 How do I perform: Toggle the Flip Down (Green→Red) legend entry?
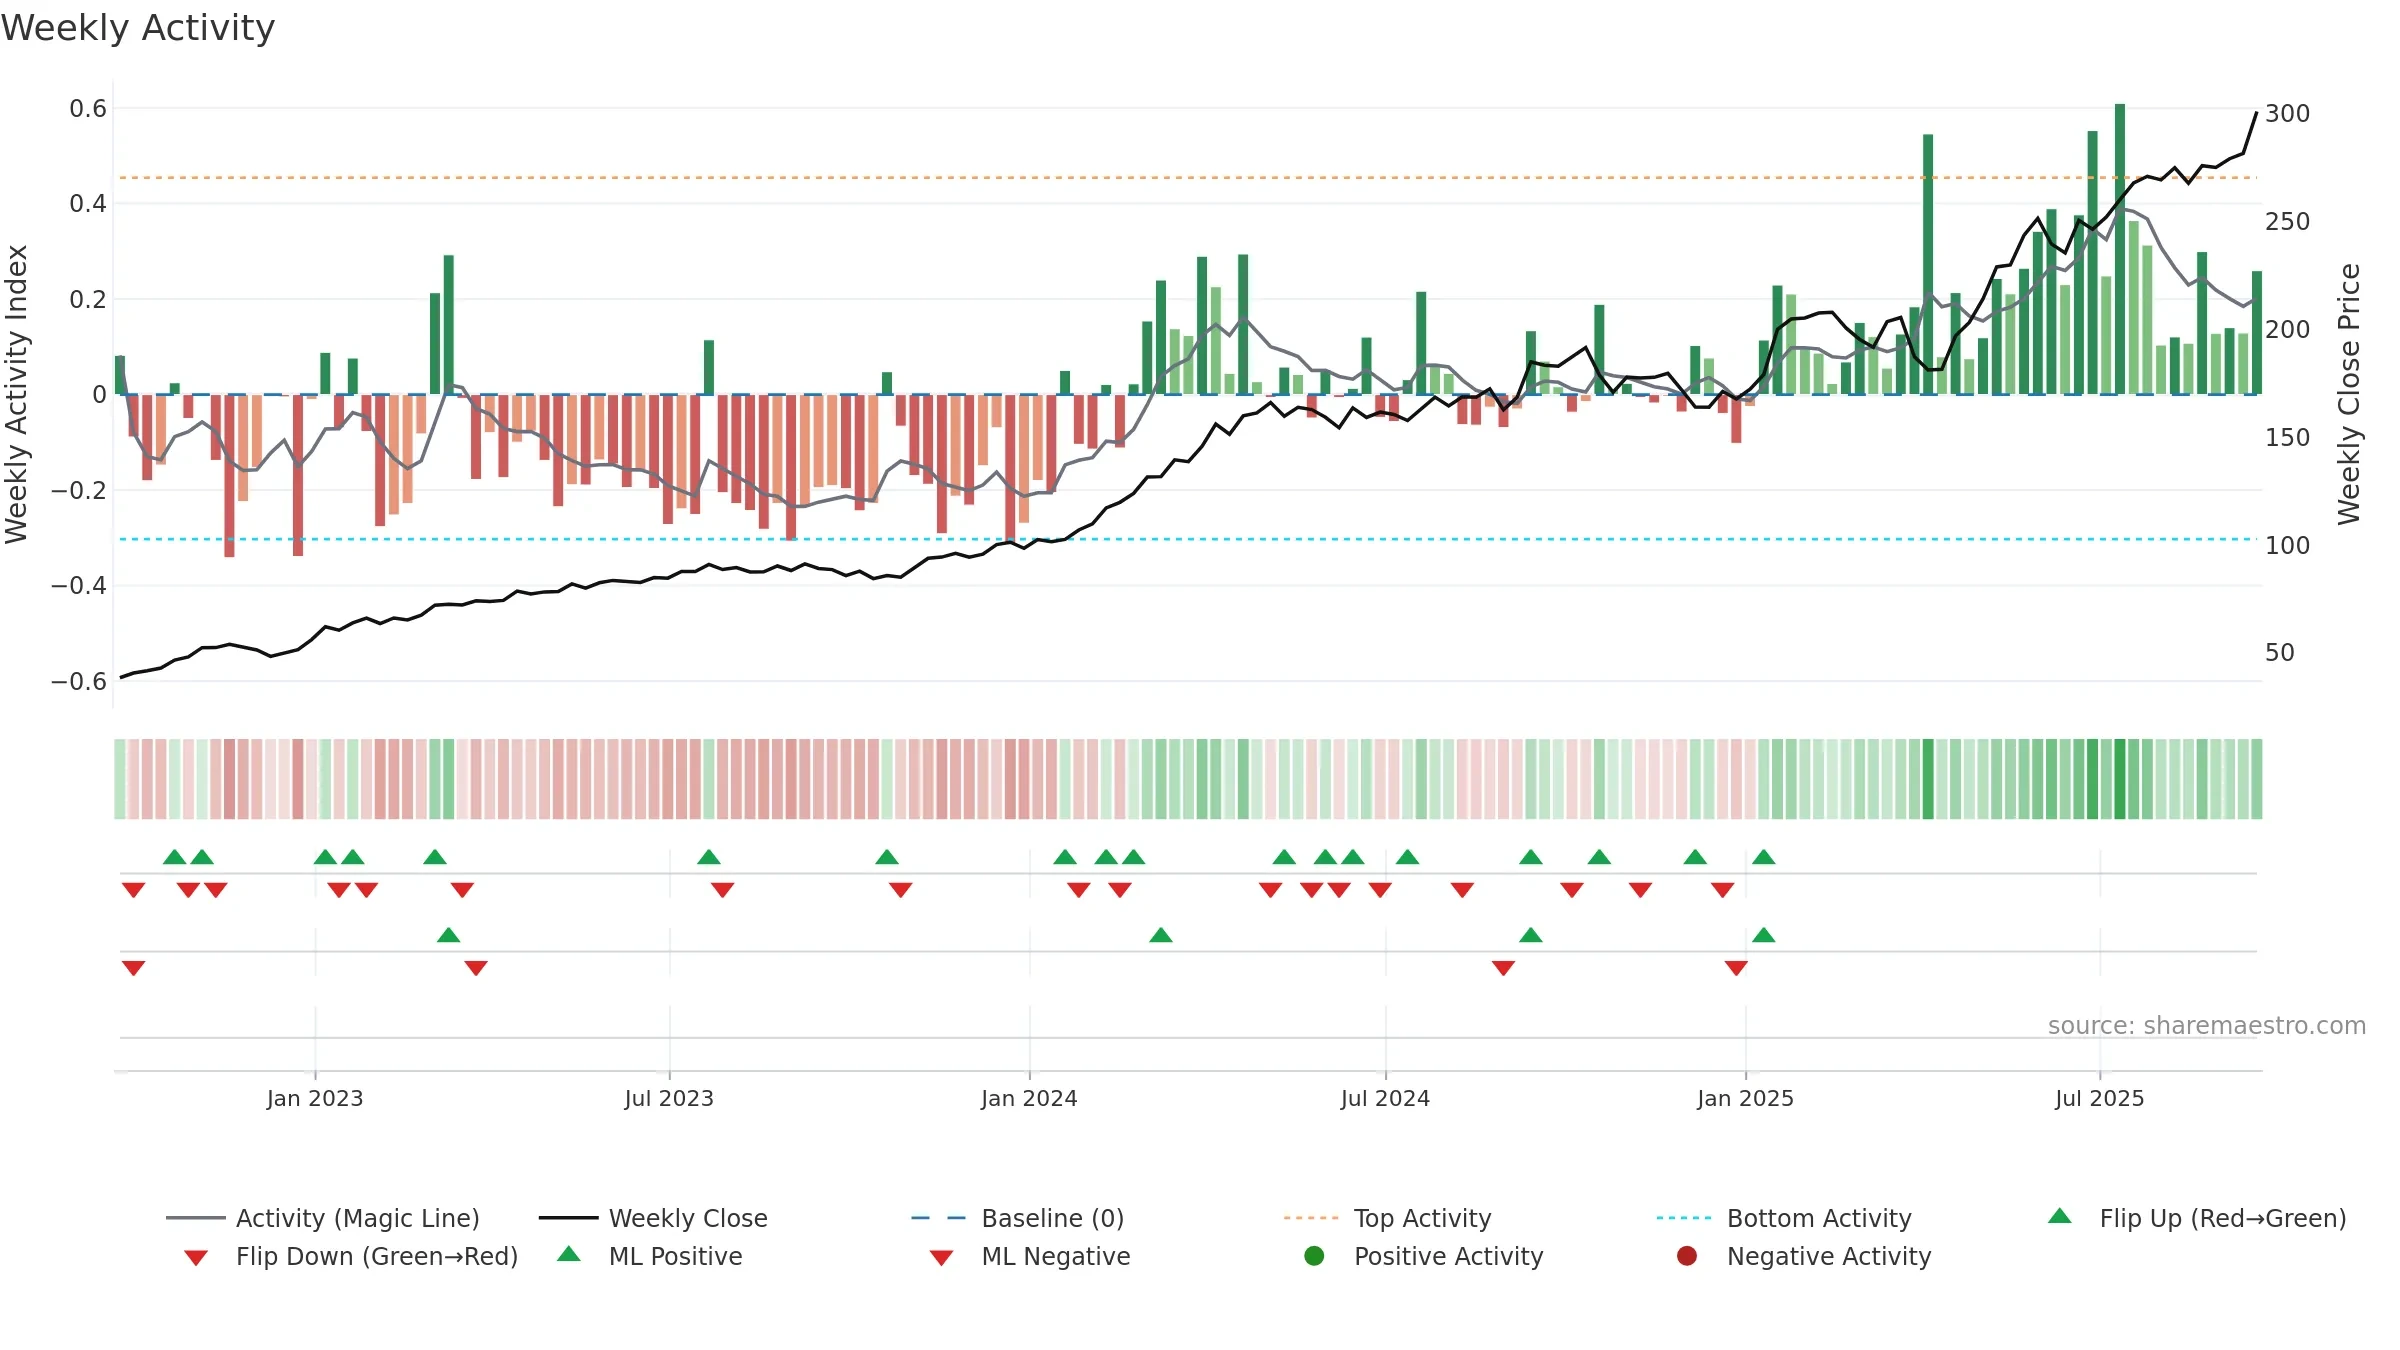(351, 1256)
